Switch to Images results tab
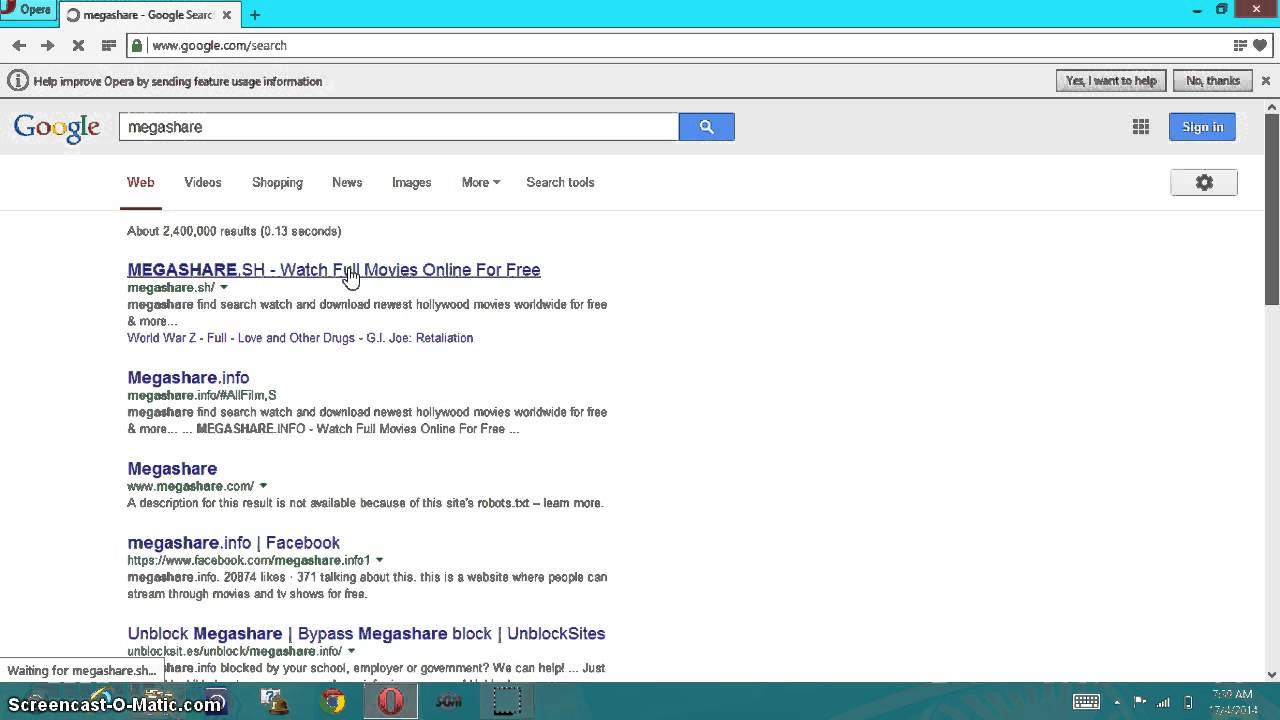 (411, 182)
